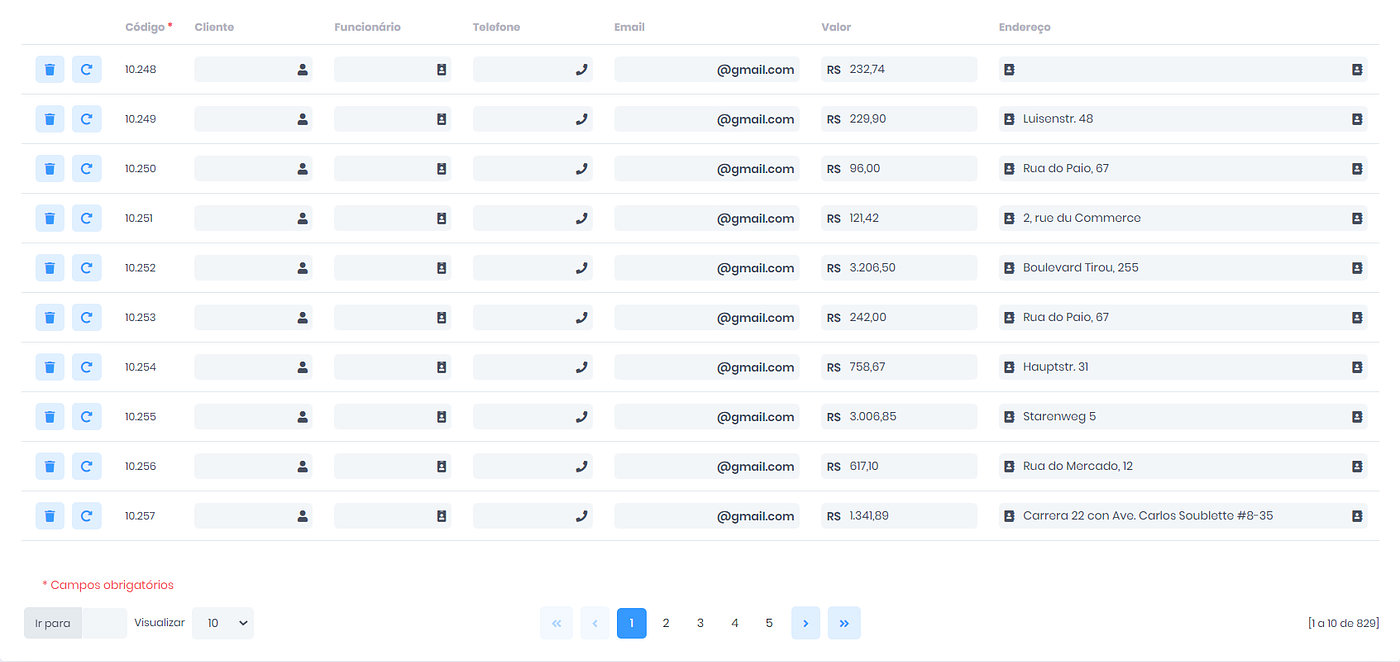Open the Visualizar page-size dropdown
1400x662 pixels.
222,622
